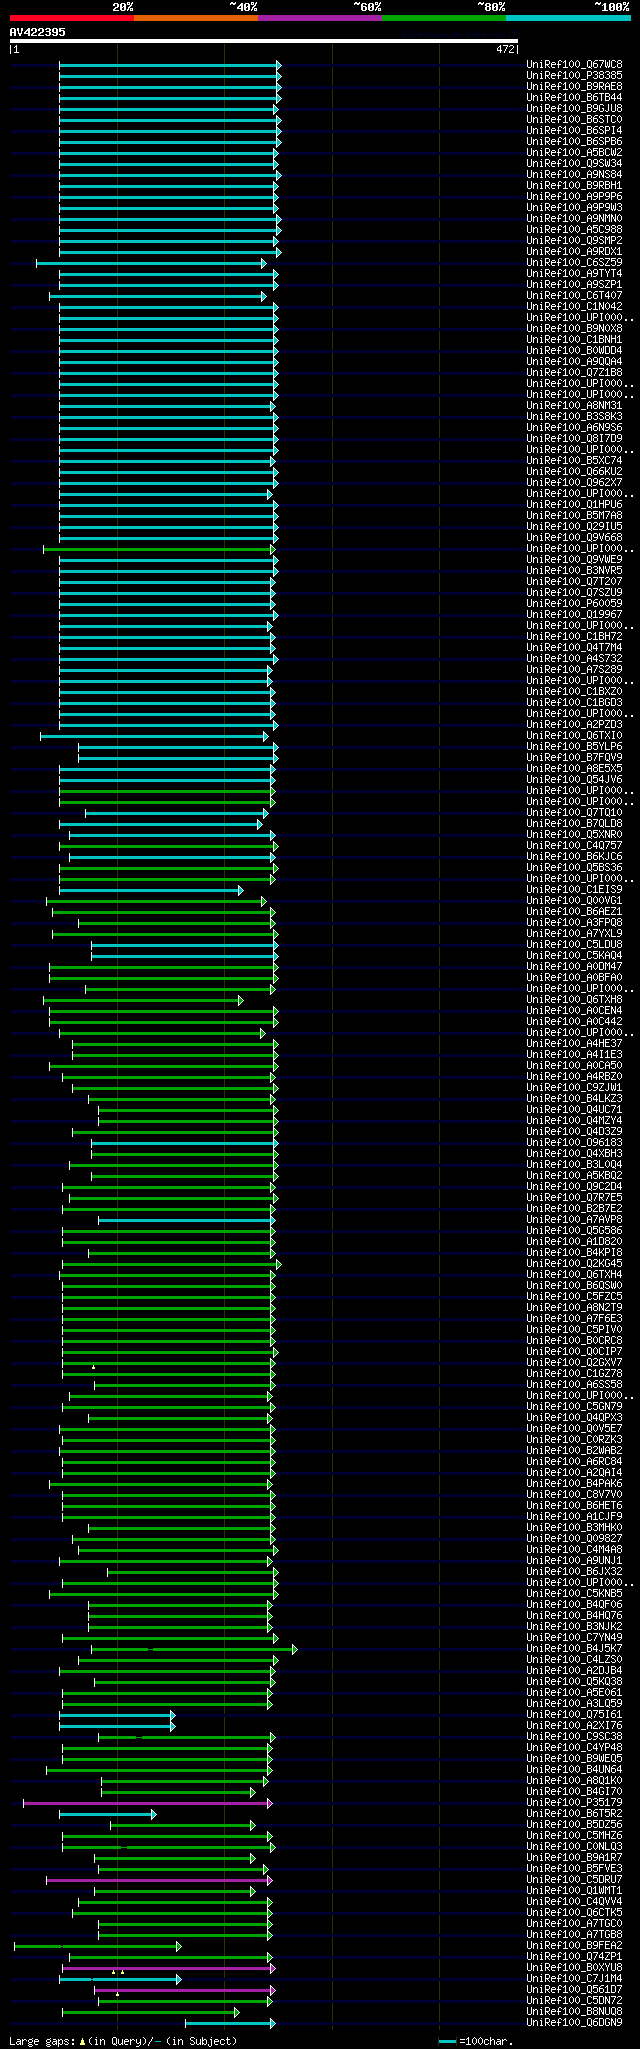640x2049 pixels.
Task: Select the UniRef100_Q6TXH8 label
Action: click(574, 1000)
